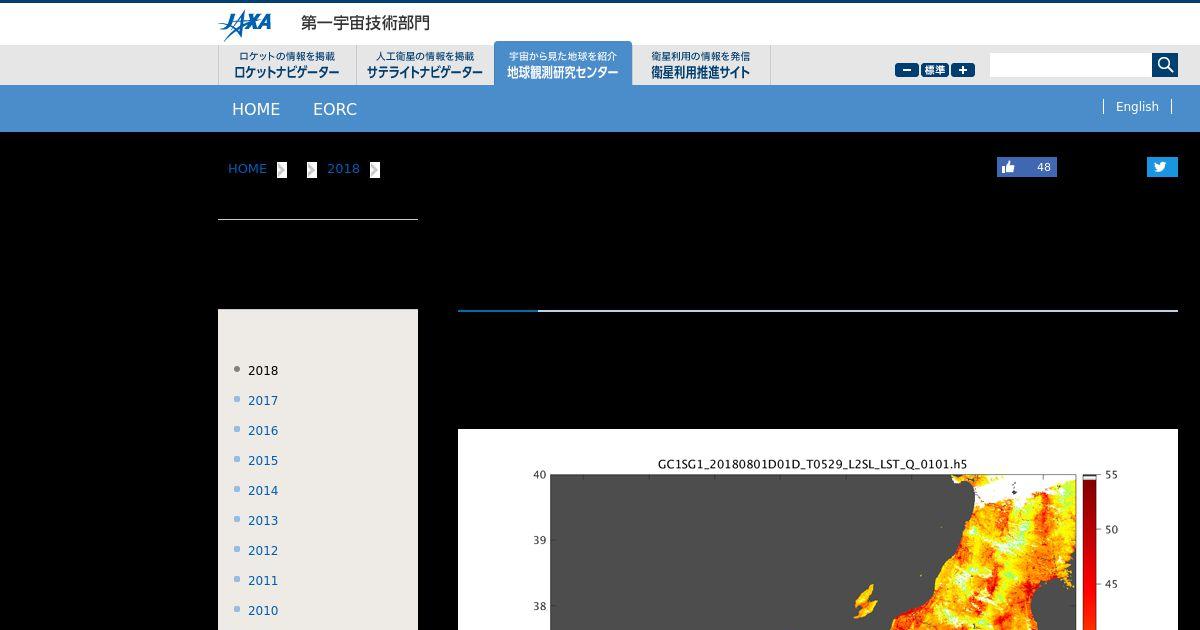Click the Twitter share button
Viewport: 1200px width, 630px height.
[x=1162, y=167]
